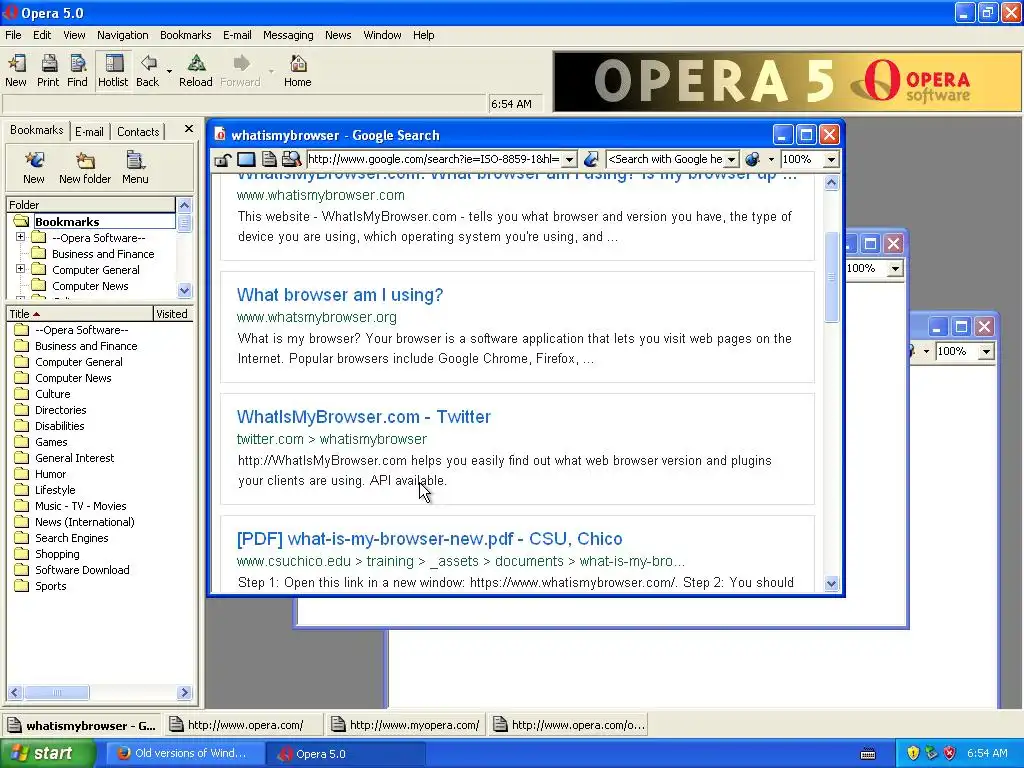Open the Windows Start button
This screenshot has height=768, width=1024.
[47, 754]
